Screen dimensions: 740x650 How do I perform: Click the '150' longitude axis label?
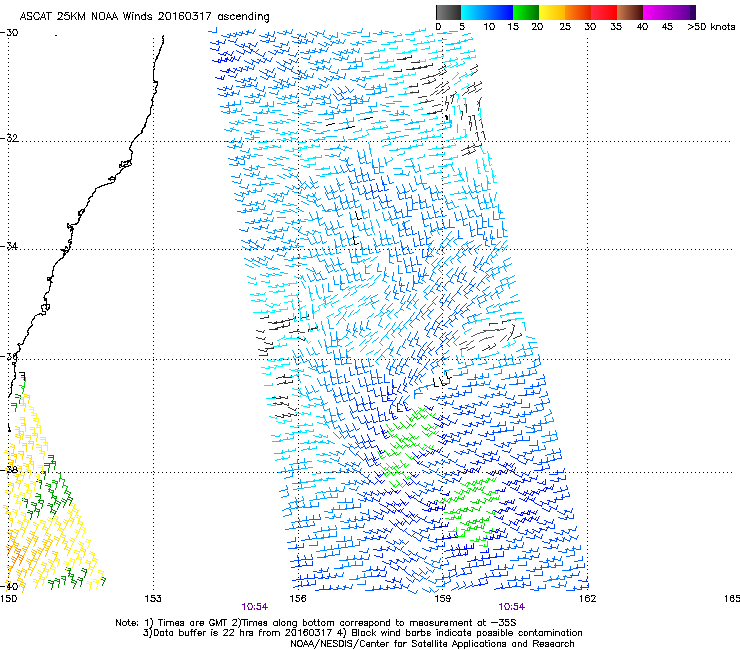(x=8, y=599)
